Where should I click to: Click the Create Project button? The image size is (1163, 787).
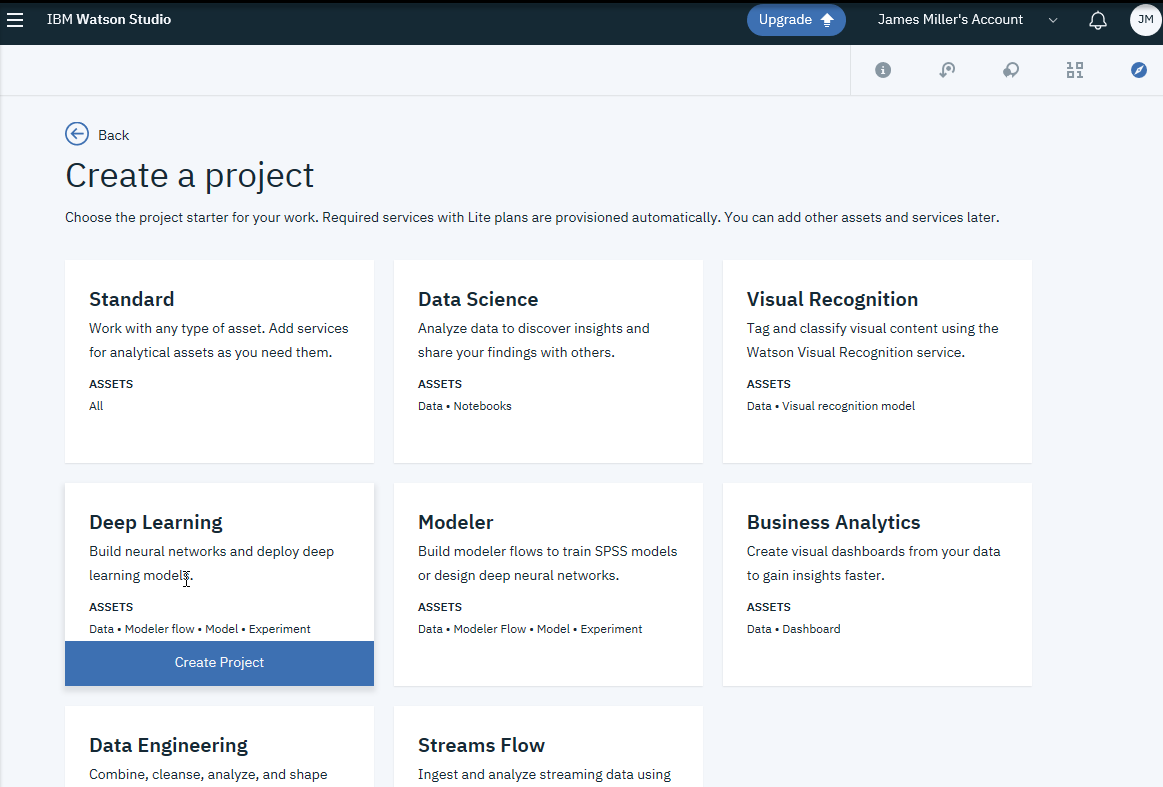tap(220, 663)
